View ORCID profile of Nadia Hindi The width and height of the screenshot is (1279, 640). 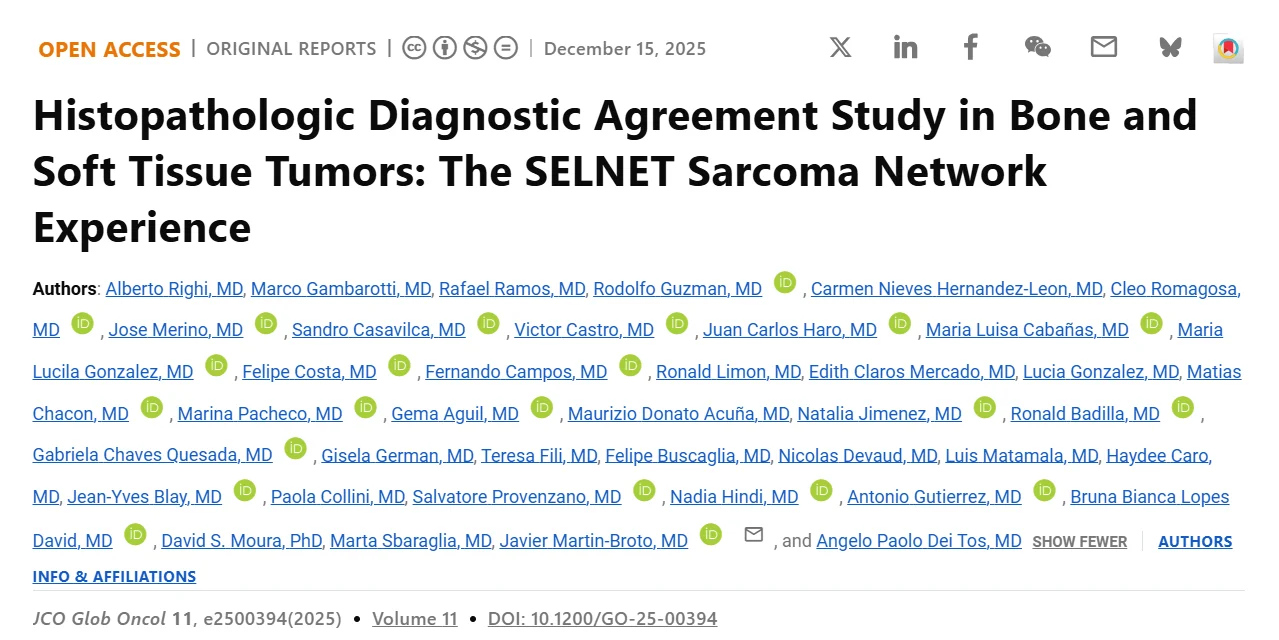tap(821, 491)
